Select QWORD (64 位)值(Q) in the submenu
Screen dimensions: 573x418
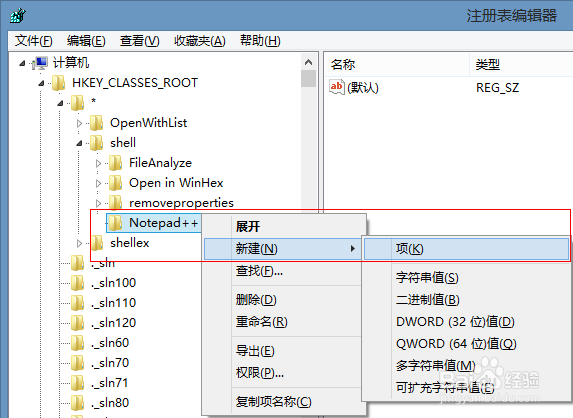(x=467, y=344)
